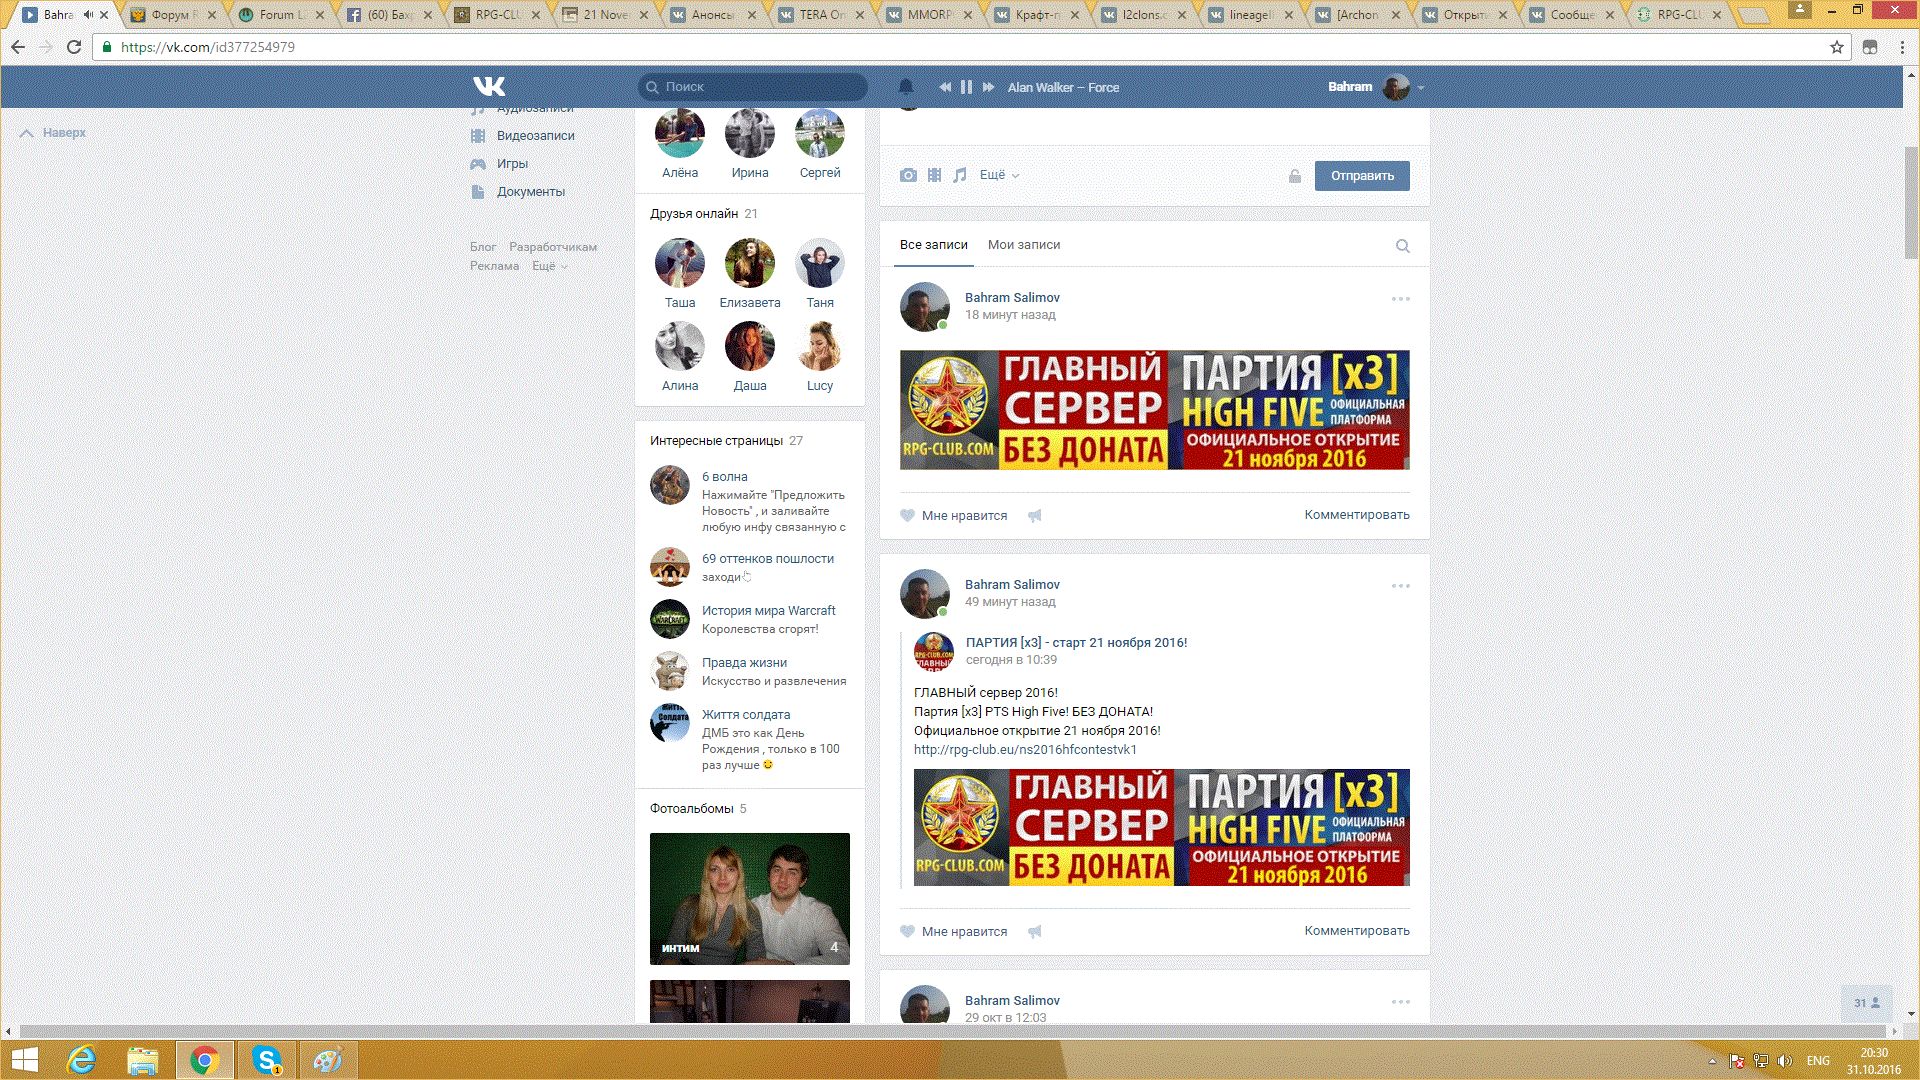Share first post with megaphone icon
This screenshot has width=1920, height=1080.
(x=1035, y=516)
